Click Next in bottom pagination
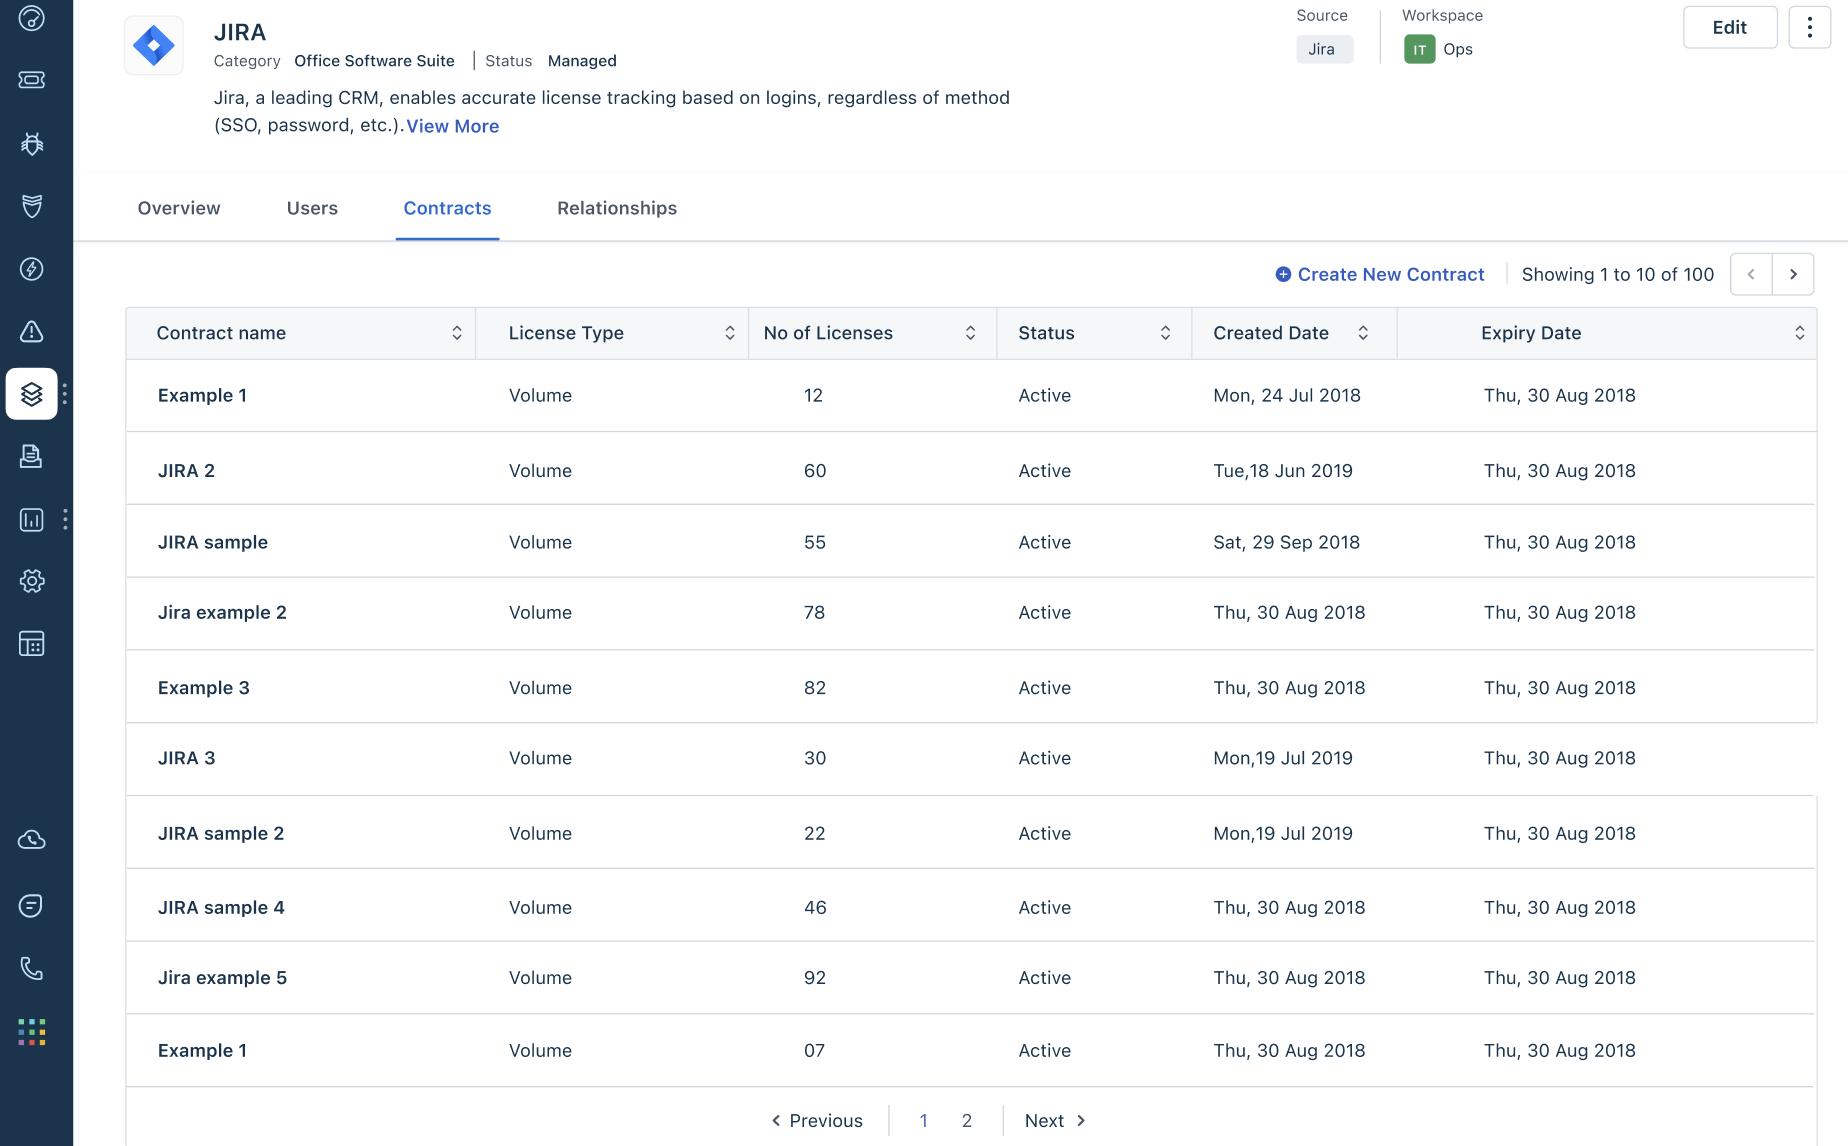 (1055, 1121)
